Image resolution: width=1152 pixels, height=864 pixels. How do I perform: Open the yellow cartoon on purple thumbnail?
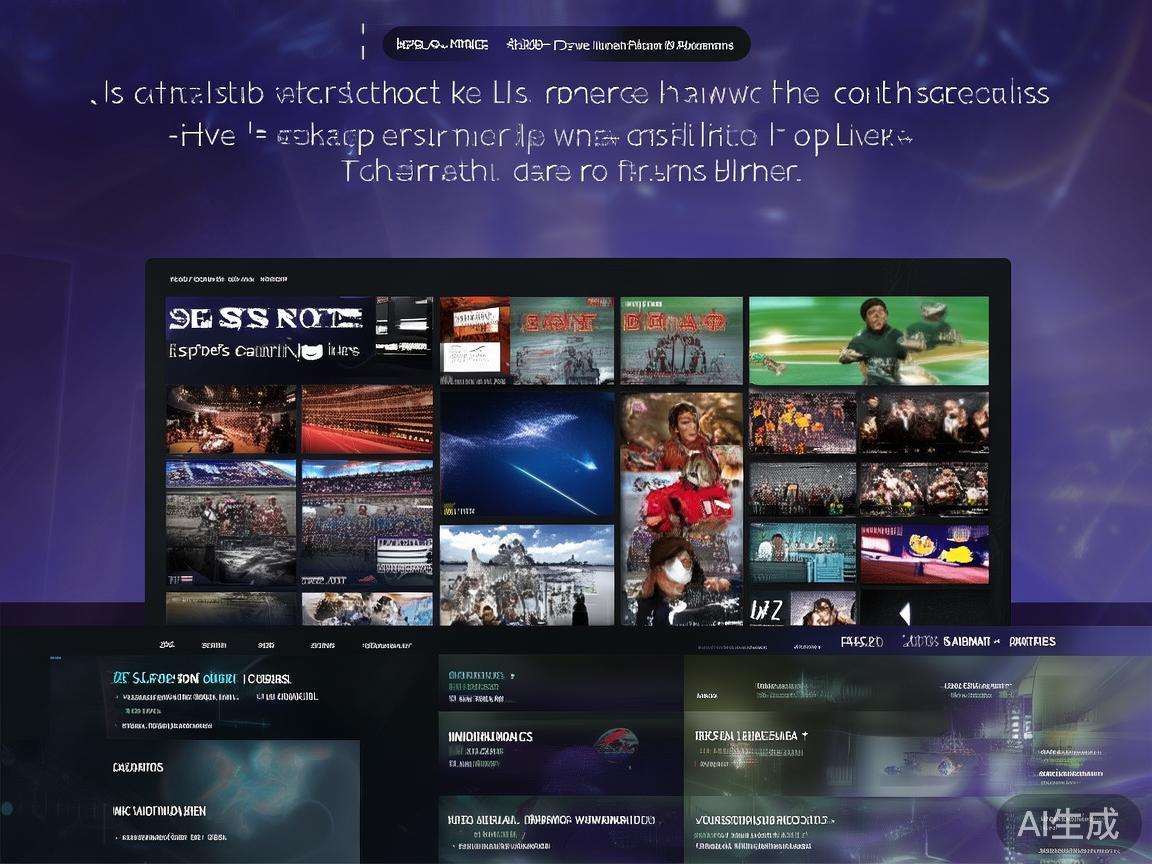point(924,554)
